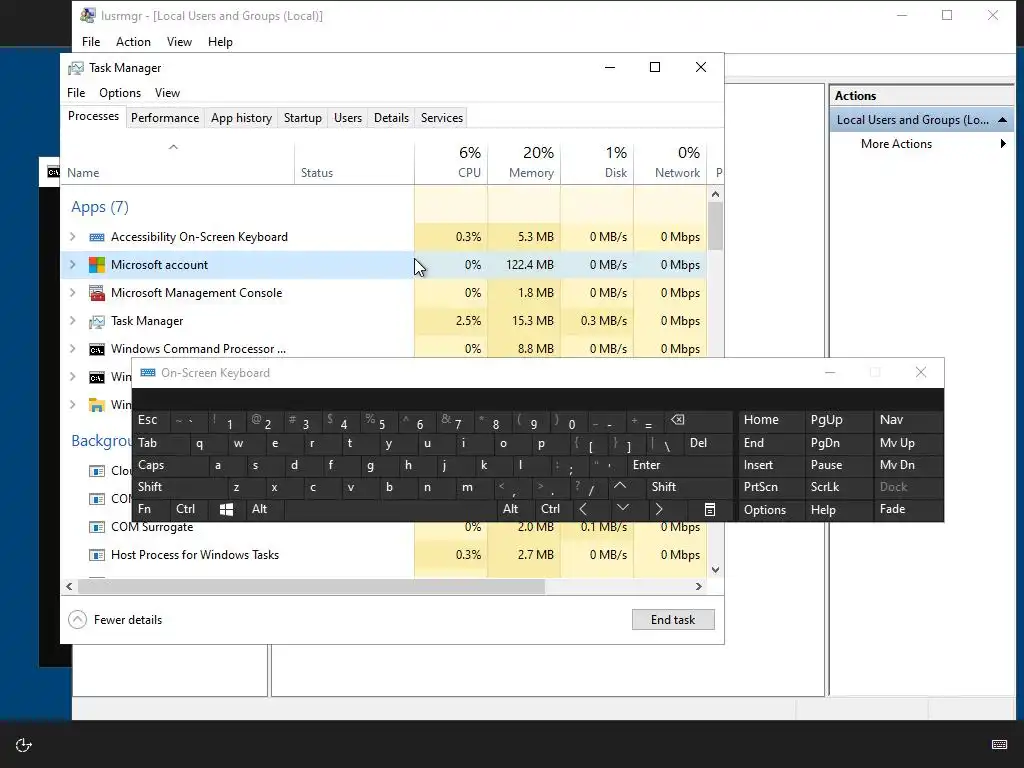Tap the Windows logo key on keyboard
The width and height of the screenshot is (1024, 768).
click(226, 509)
